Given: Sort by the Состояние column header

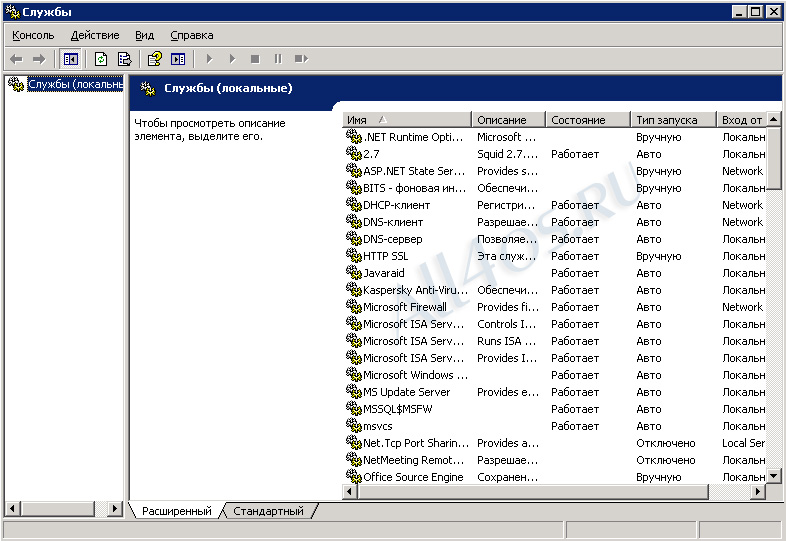Looking at the screenshot, I should pyautogui.click(x=588, y=120).
